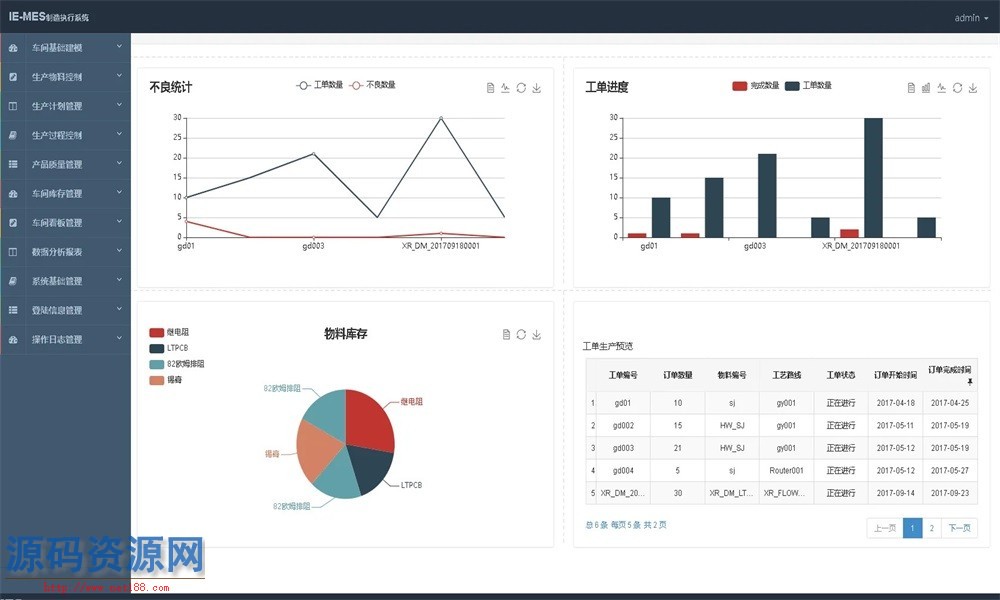Click the tallest bar in 工单进度 chart
Image resolution: width=1000 pixels, height=600 pixels.
click(x=873, y=177)
